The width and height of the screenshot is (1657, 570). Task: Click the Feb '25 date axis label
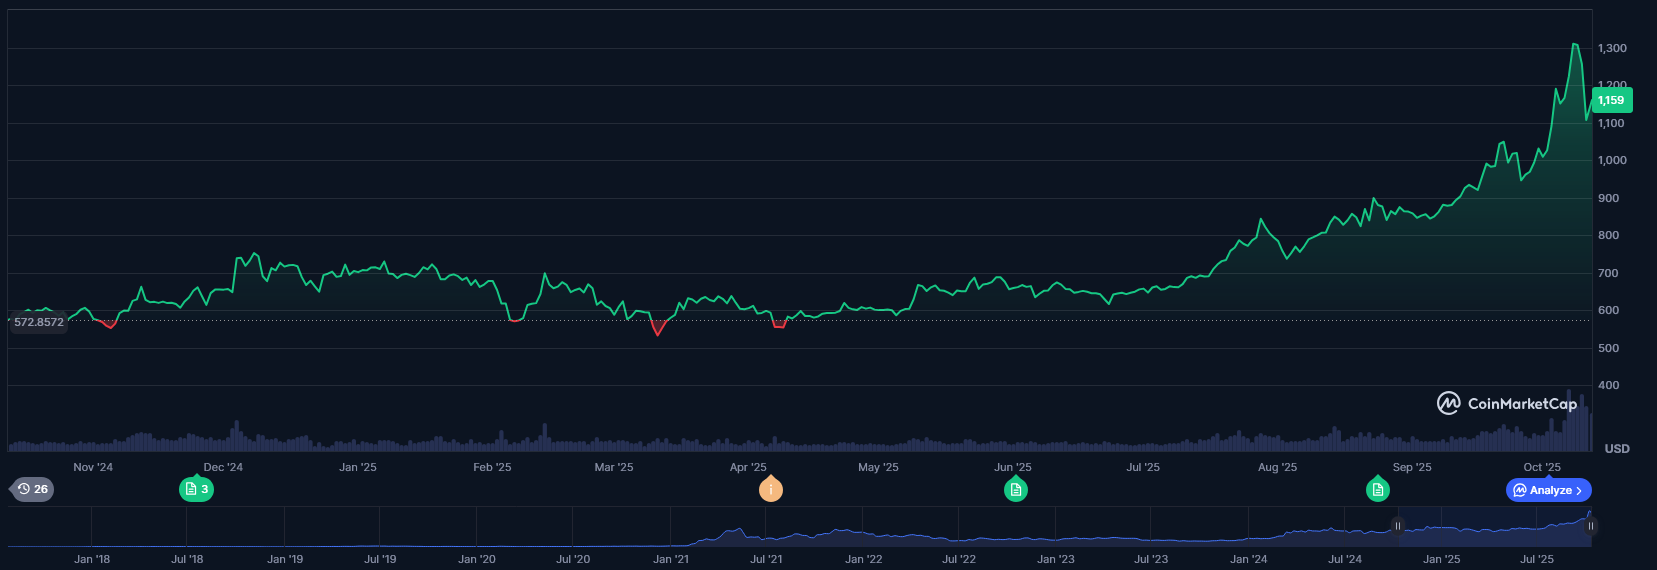[x=492, y=467]
